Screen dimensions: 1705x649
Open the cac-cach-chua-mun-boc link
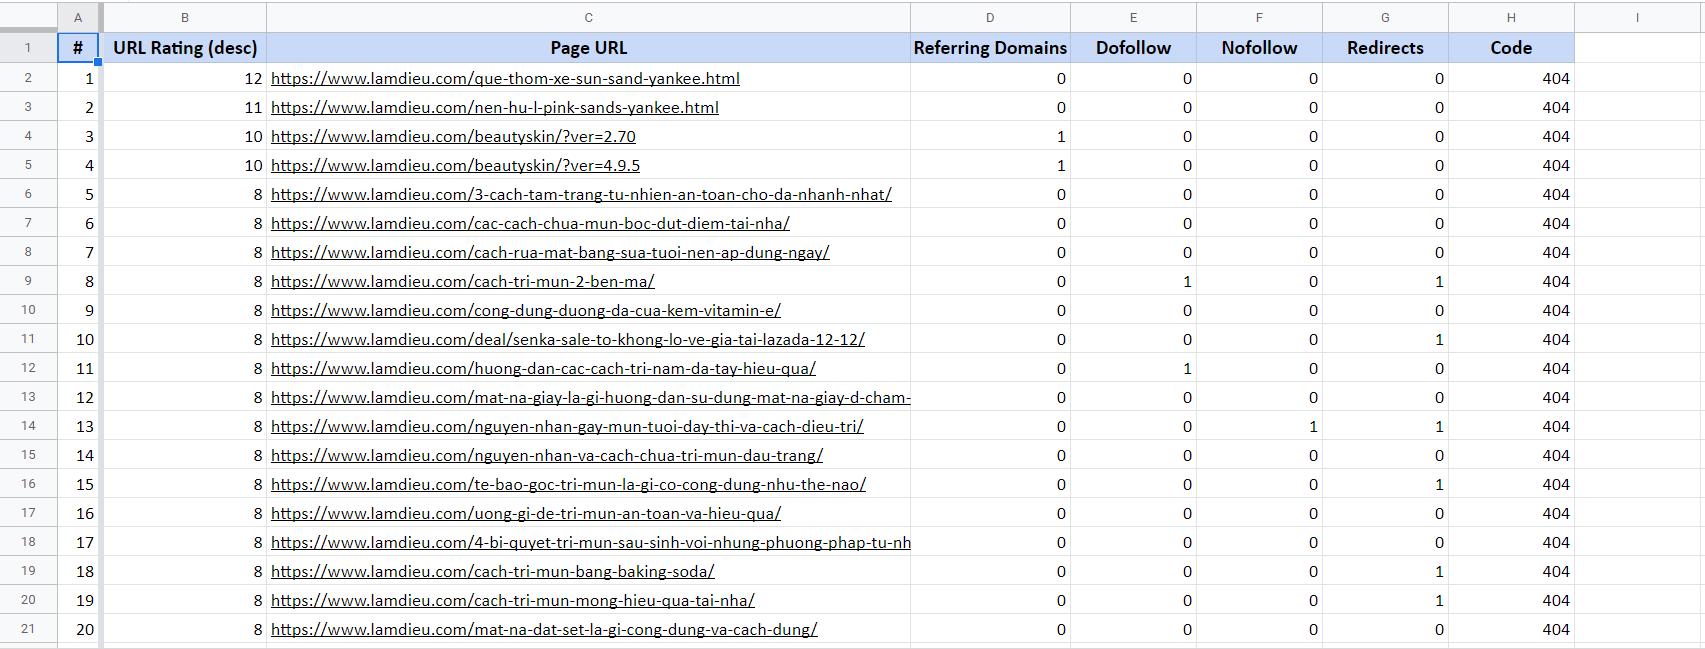point(530,223)
